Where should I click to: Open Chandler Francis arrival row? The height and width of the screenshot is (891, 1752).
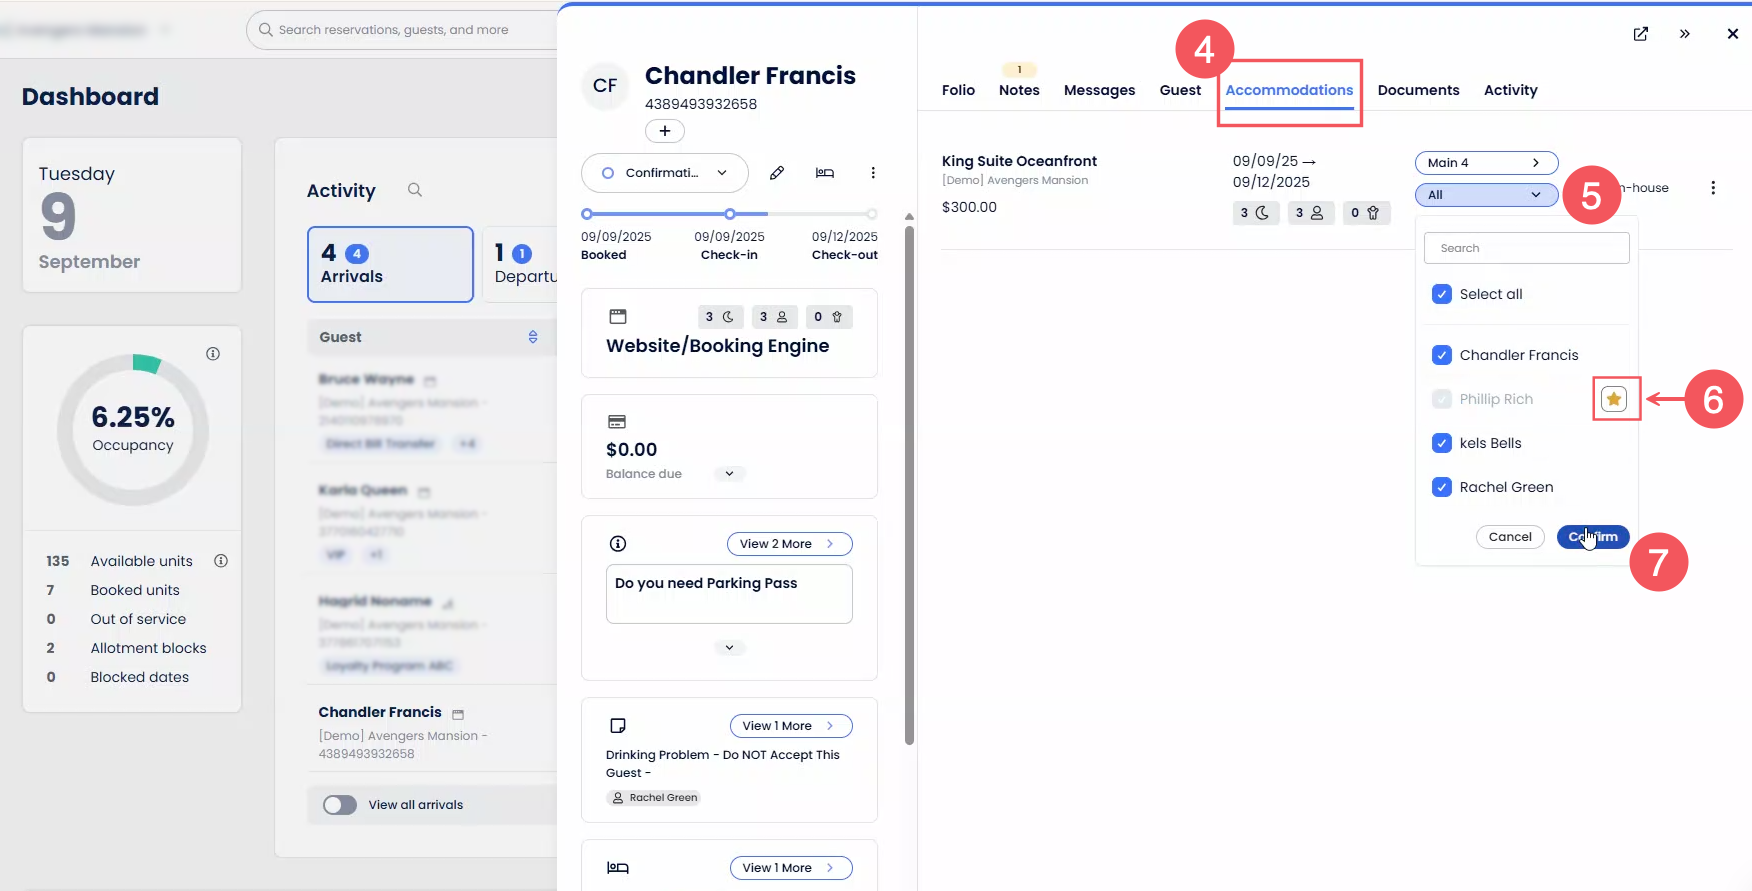pyautogui.click(x=432, y=732)
